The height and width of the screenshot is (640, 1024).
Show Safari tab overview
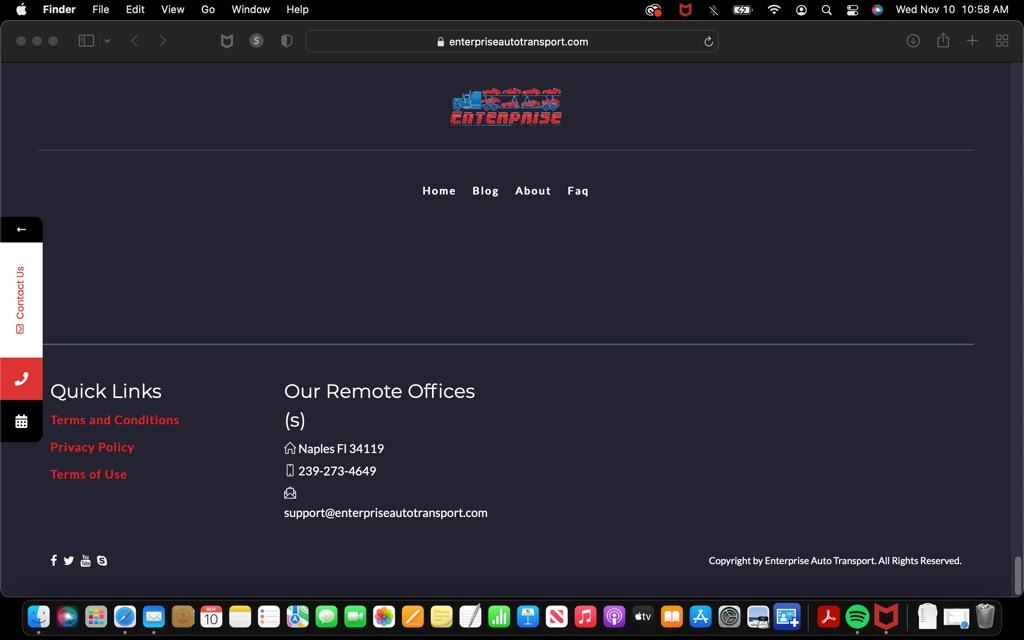click(1002, 41)
